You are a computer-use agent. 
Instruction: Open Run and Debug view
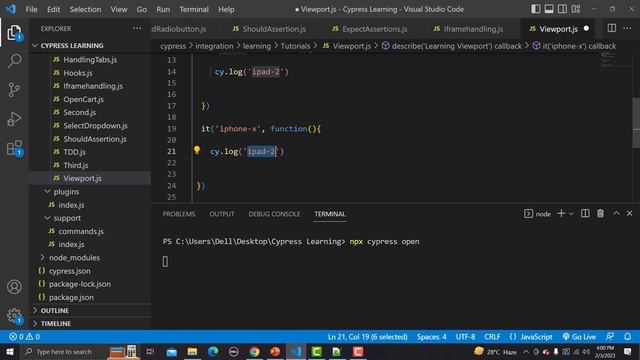[x=14, y=119]
